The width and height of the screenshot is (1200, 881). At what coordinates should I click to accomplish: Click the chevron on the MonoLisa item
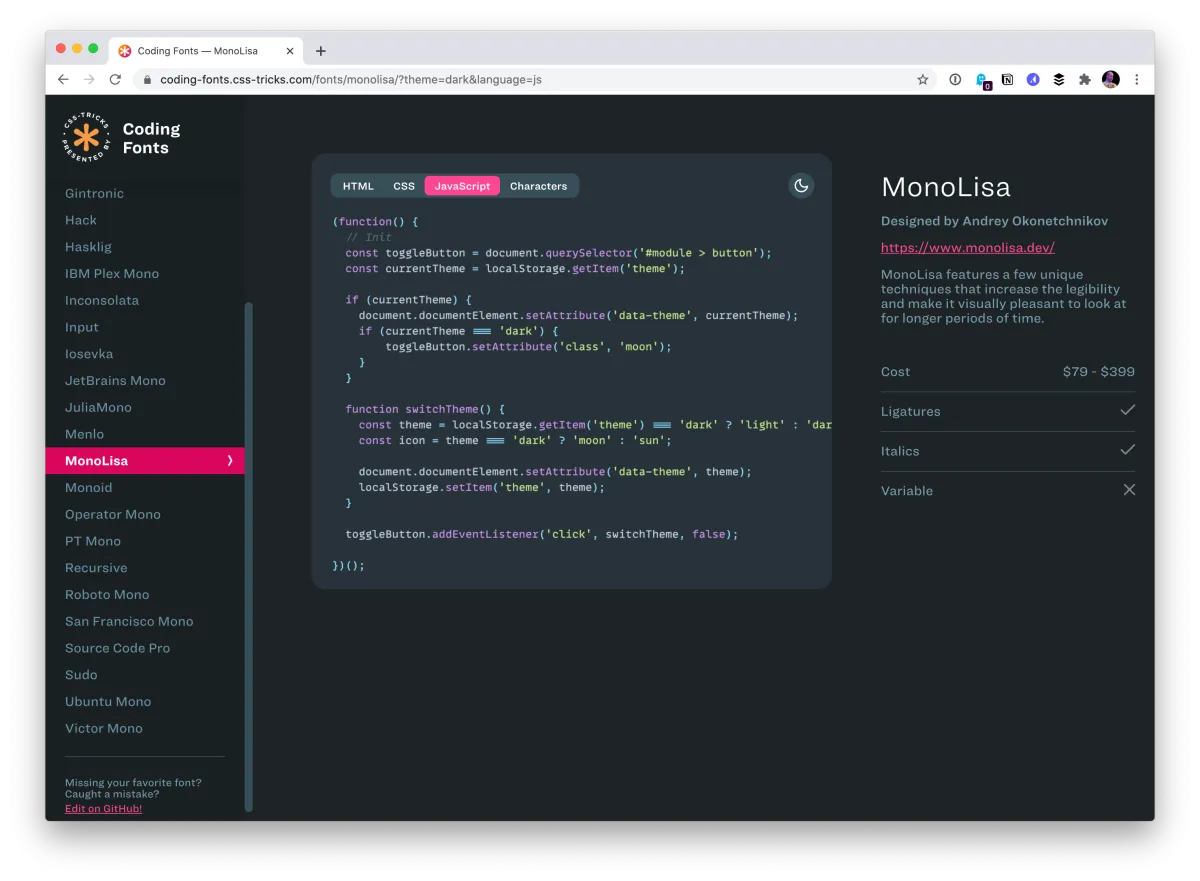pos(230,461)
